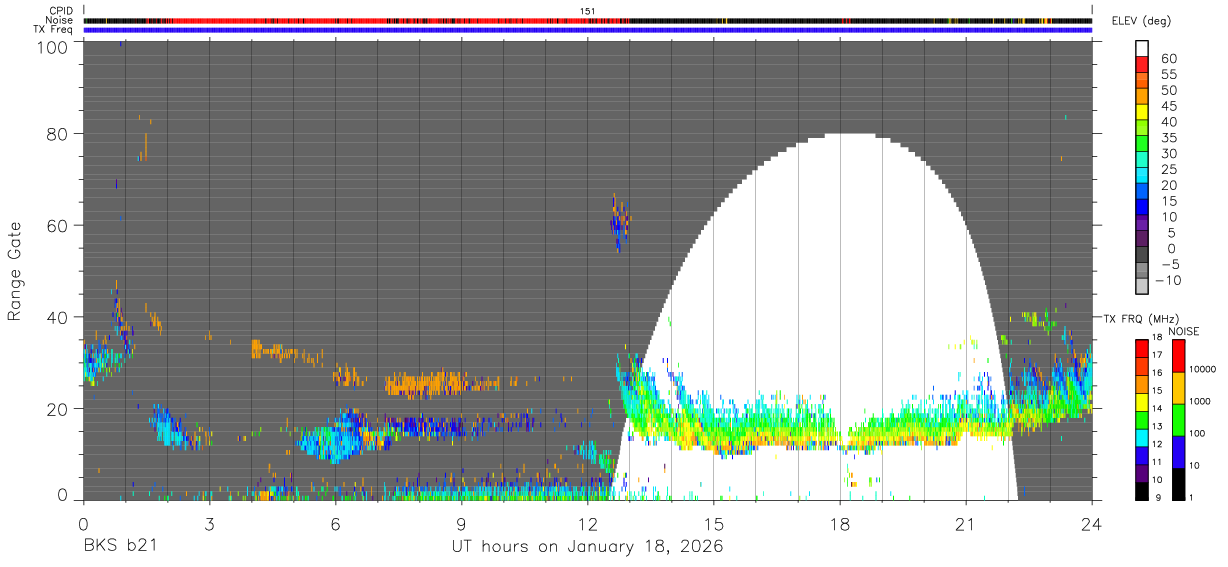Click the light gray bottom swatch of the ELEV colorbar
The image size is (1228, 567).
pyautogui.click(x=1142, y=288)
